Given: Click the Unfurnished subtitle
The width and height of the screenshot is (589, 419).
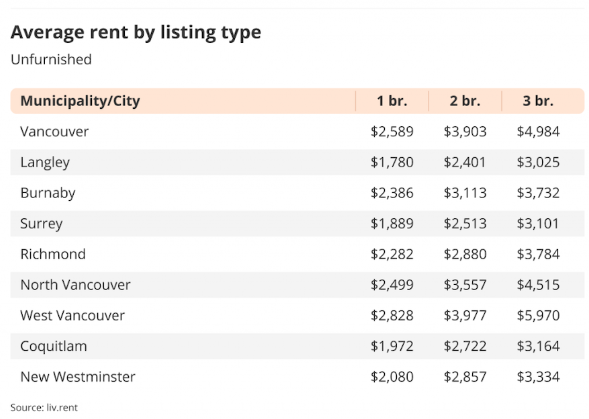Looking at the screenshot, I should (x=51, y=59).
